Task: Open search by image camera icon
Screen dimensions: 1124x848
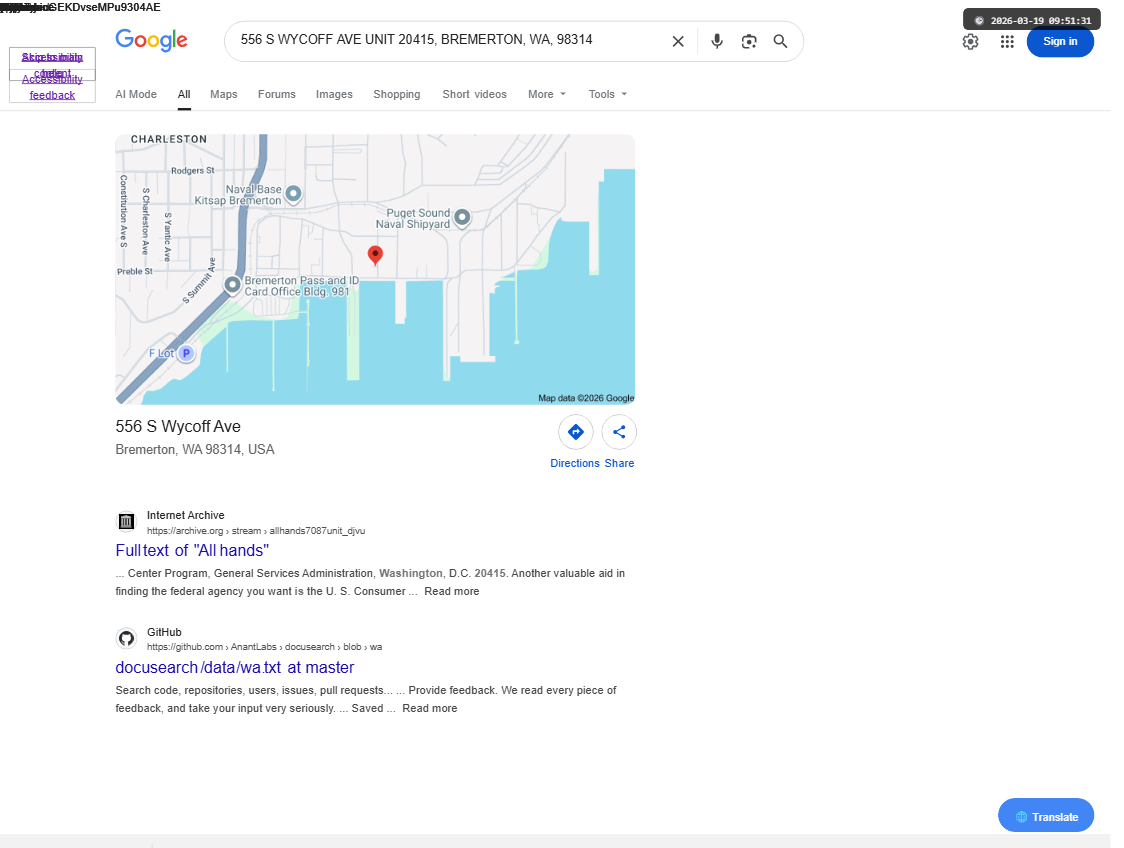Action: point(748,42)
